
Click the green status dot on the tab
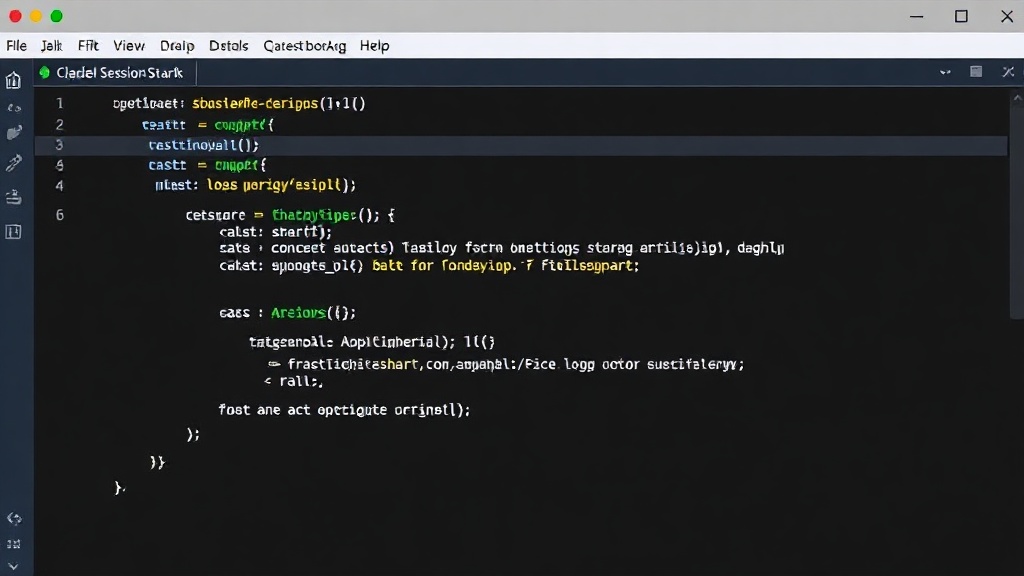click(x=44, y=72)
